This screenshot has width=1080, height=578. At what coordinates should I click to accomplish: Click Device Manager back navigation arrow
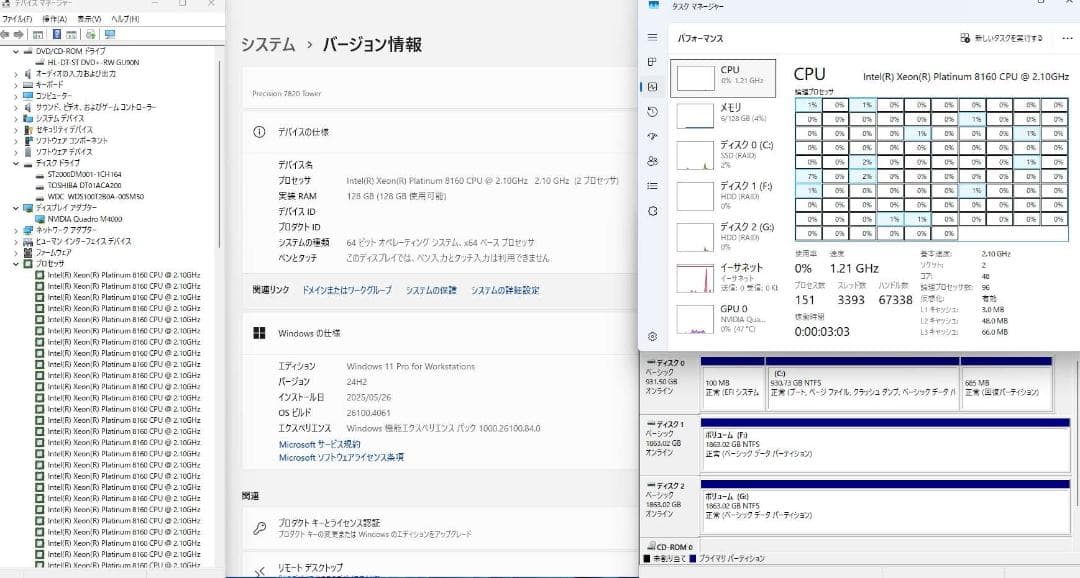coord(7,33)
